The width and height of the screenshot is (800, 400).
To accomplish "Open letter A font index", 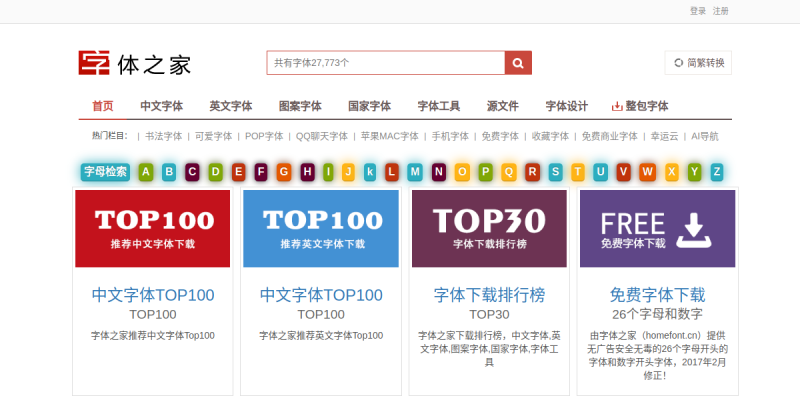I will [146, 172].
